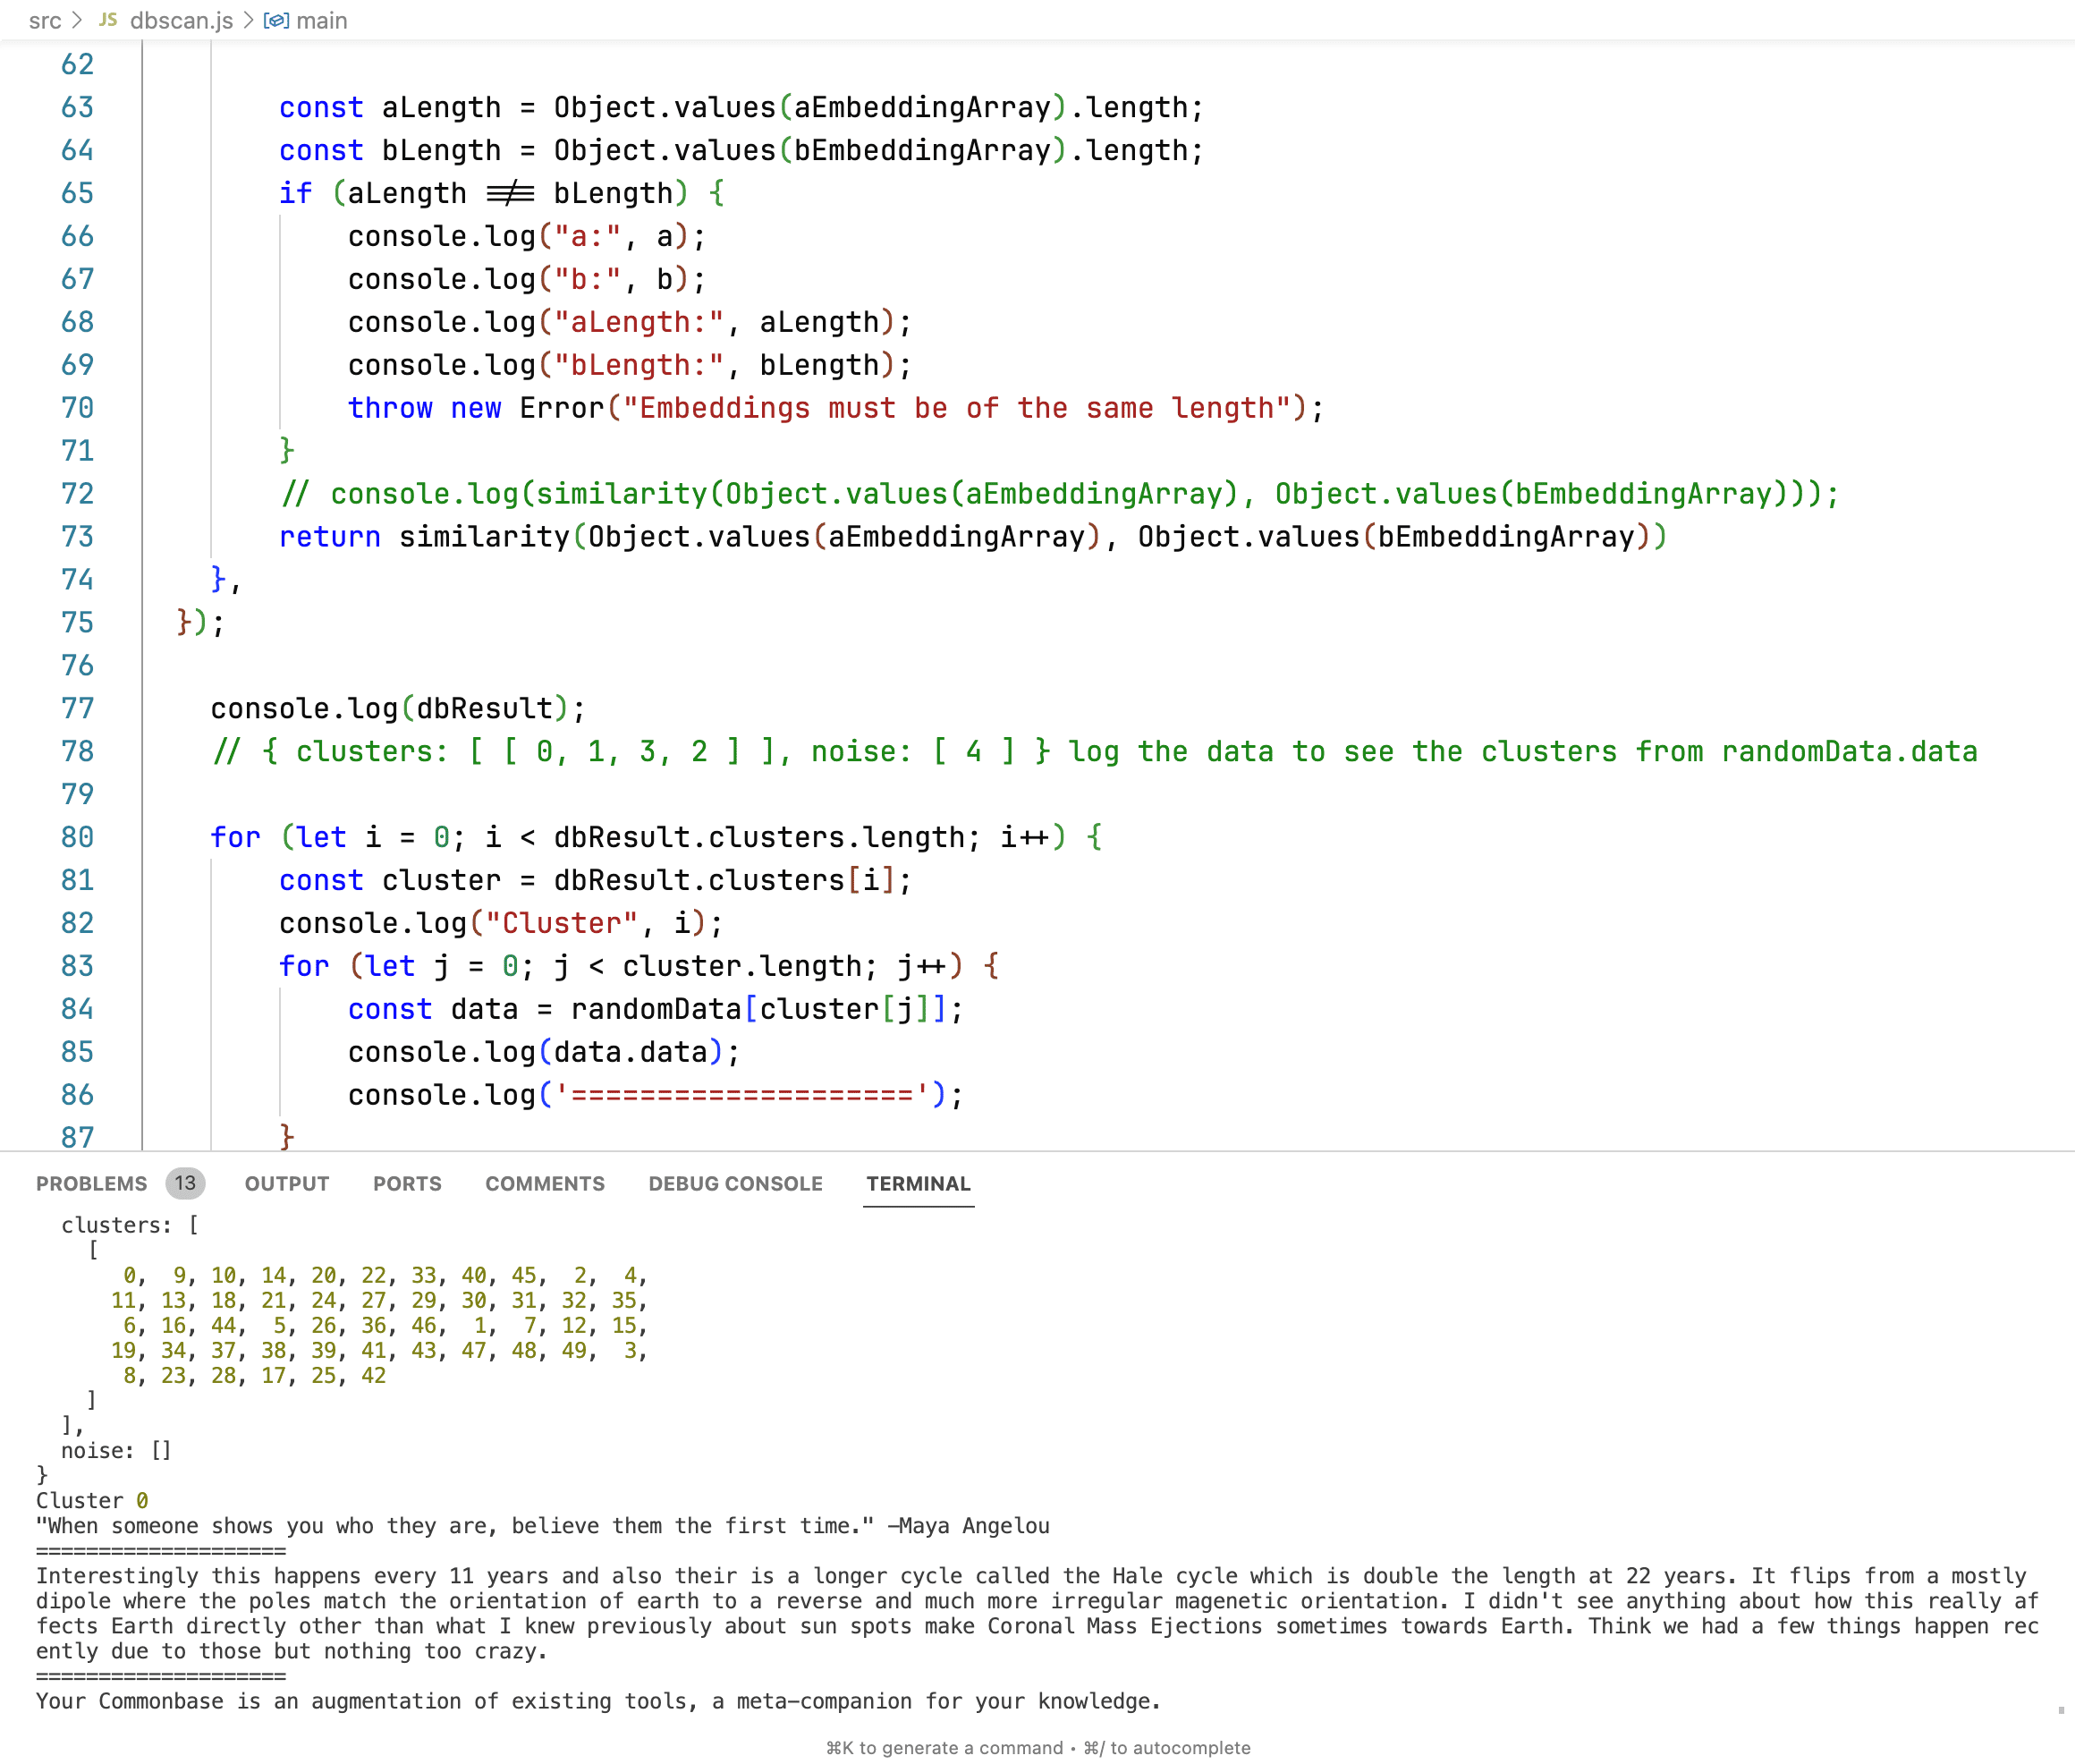This screenshot has width=2075, height=1764.
Task: Expand breadcrumb chevron after src
Action: tap(78, 20)
